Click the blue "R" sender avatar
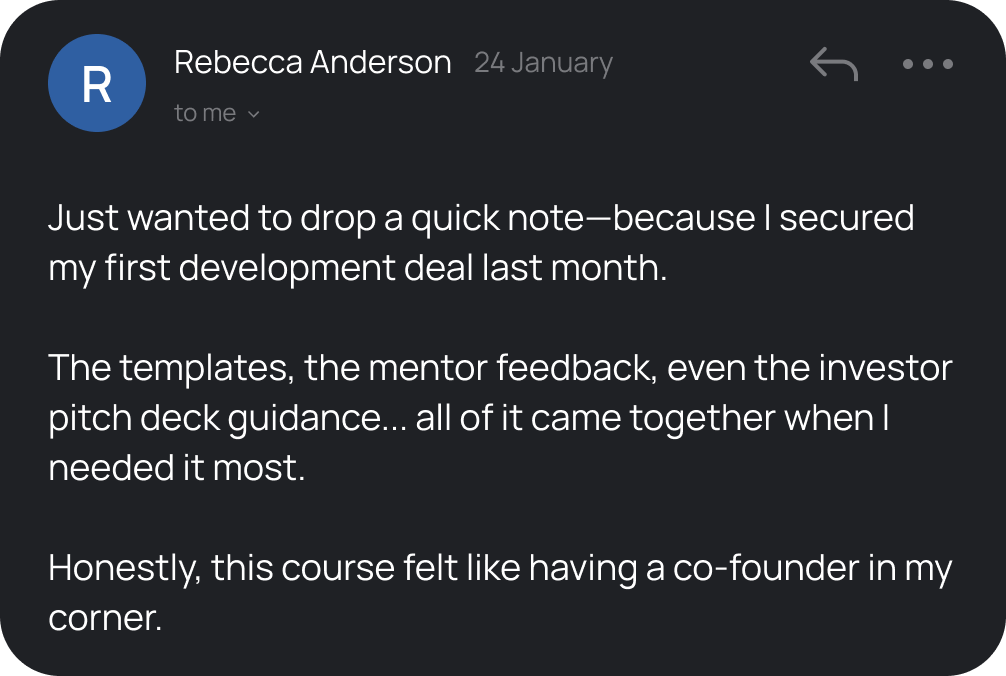Viewport: 1006px width, 676px height. tap(97, 83)
